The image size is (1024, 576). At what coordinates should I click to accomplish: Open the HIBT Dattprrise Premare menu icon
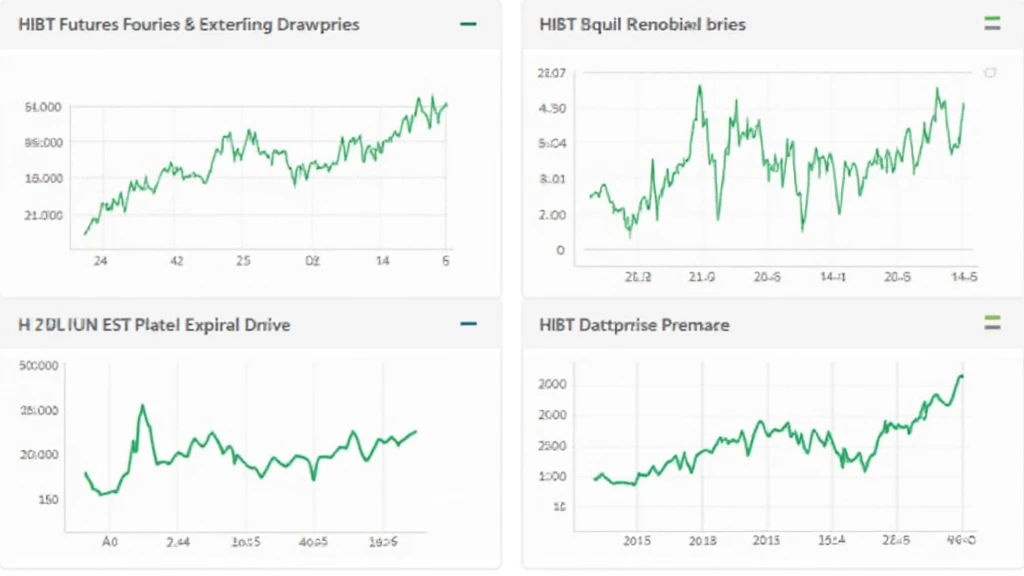[x=991, y=322]
